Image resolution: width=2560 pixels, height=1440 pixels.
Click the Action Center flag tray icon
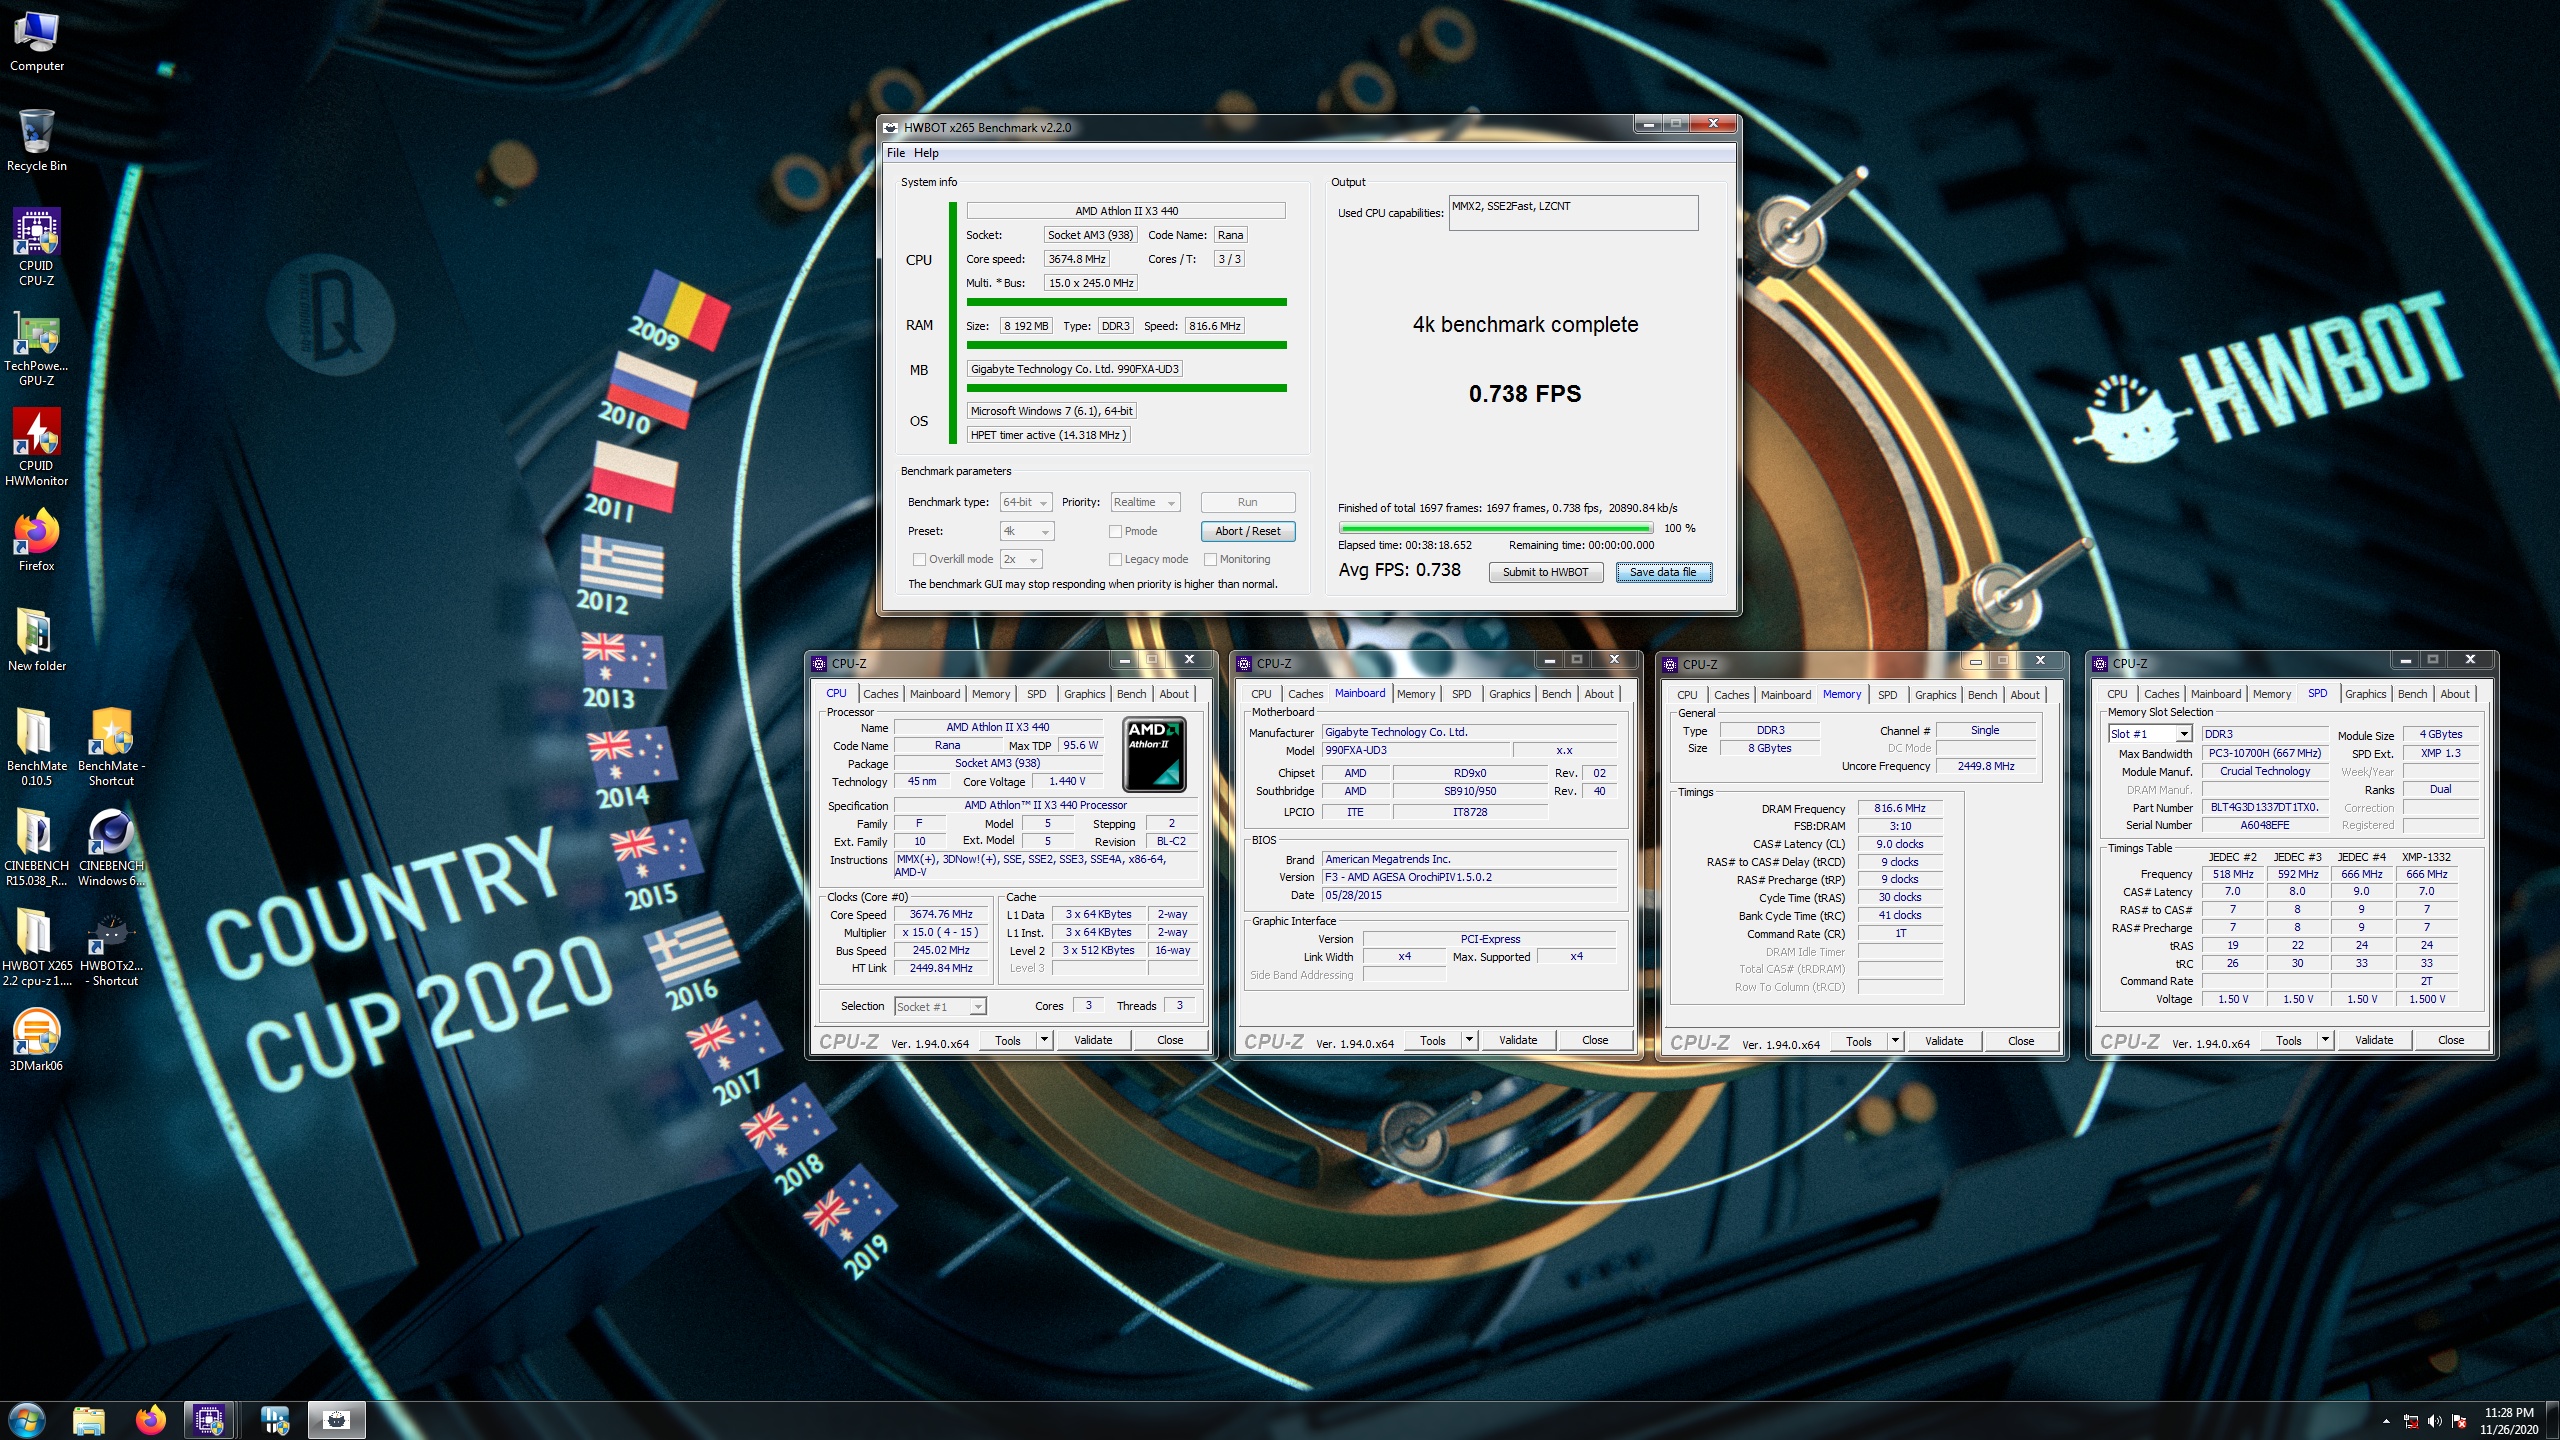(x=2459, y=1421)
